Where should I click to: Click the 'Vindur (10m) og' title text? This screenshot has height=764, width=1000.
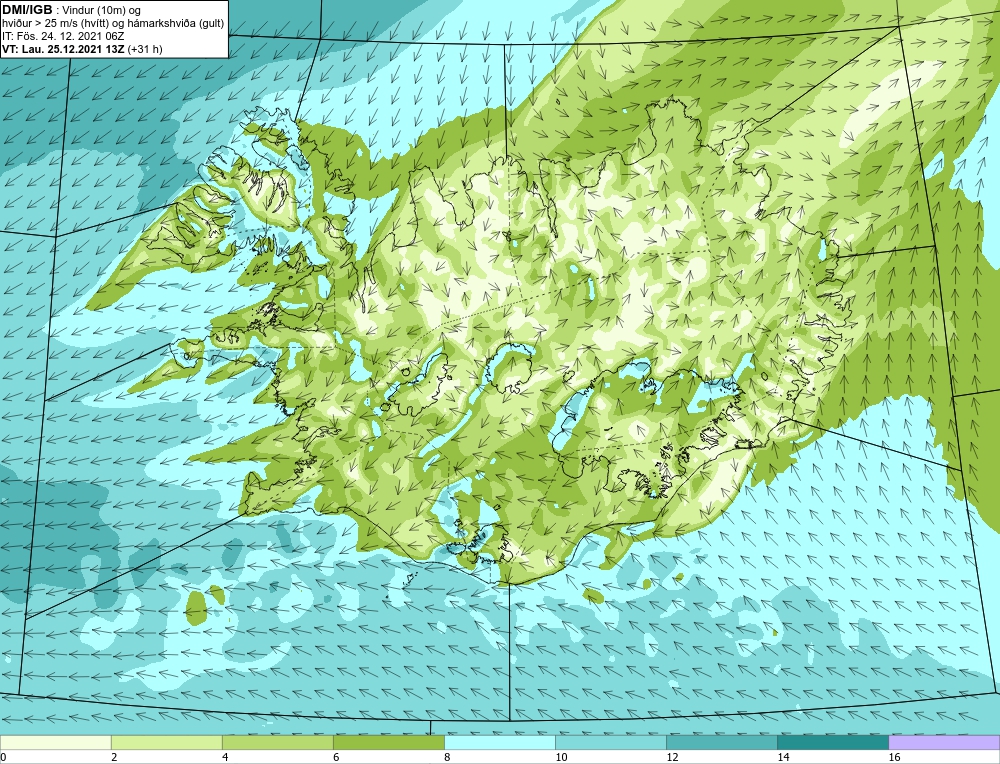pos(102,11)
